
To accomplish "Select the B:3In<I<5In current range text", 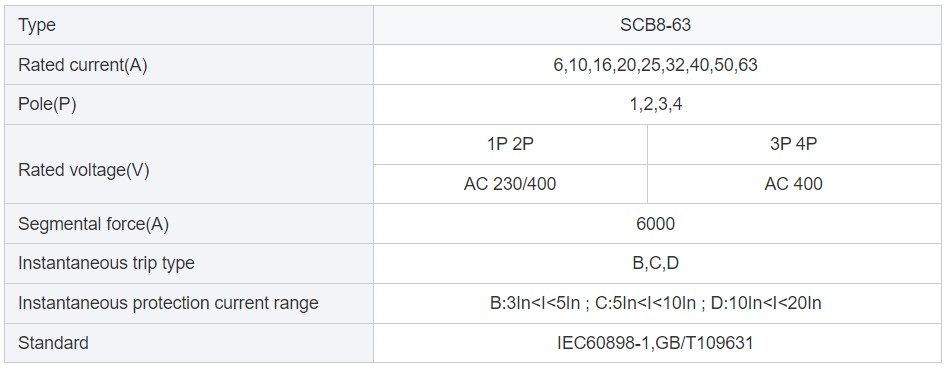I will coord(533,303).
